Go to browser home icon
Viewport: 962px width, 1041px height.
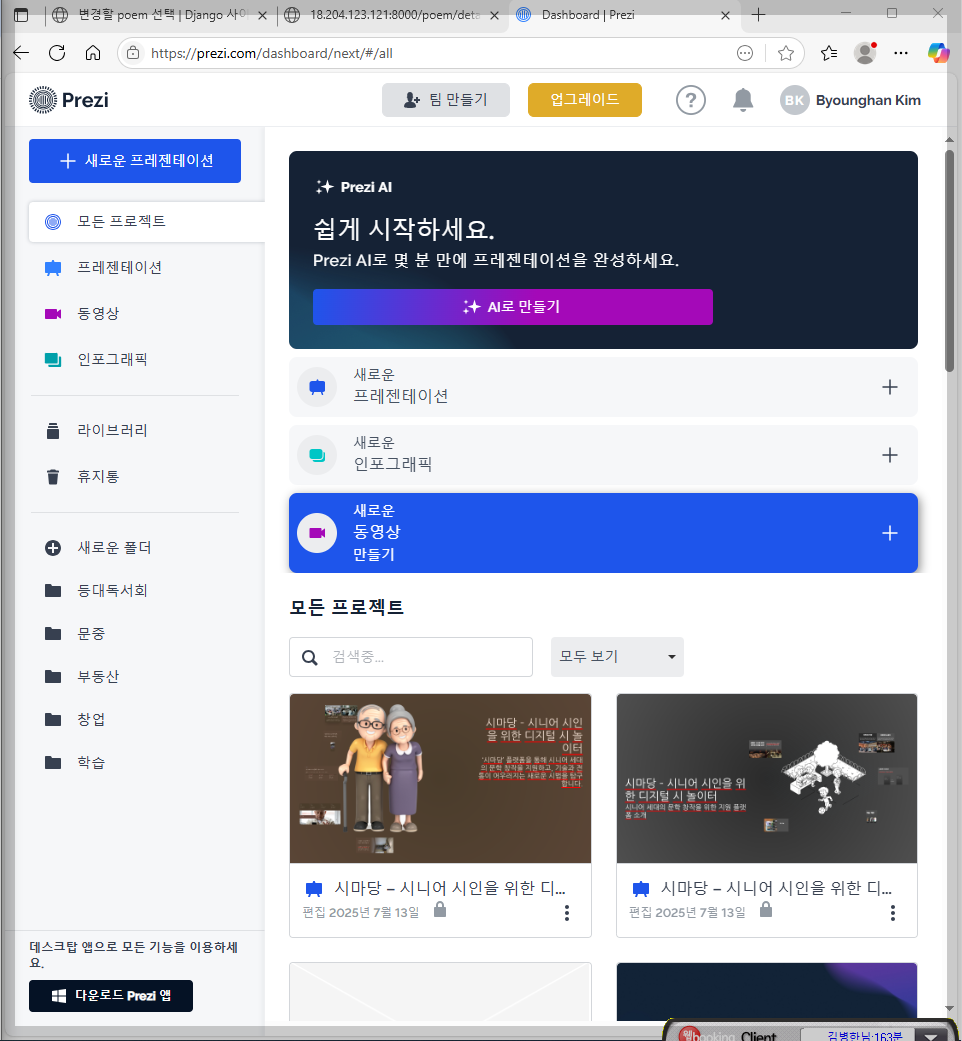93,53
